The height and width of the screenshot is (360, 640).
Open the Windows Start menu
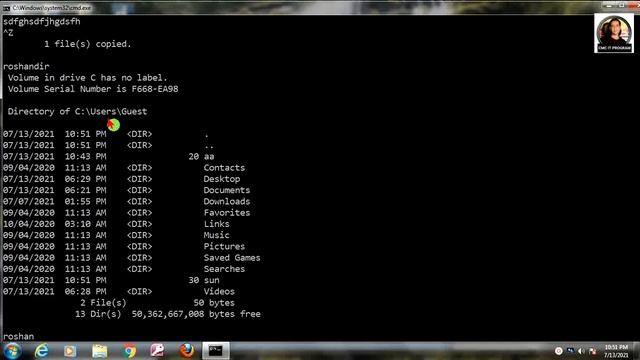pyautogui.click(x=12, y=351)
